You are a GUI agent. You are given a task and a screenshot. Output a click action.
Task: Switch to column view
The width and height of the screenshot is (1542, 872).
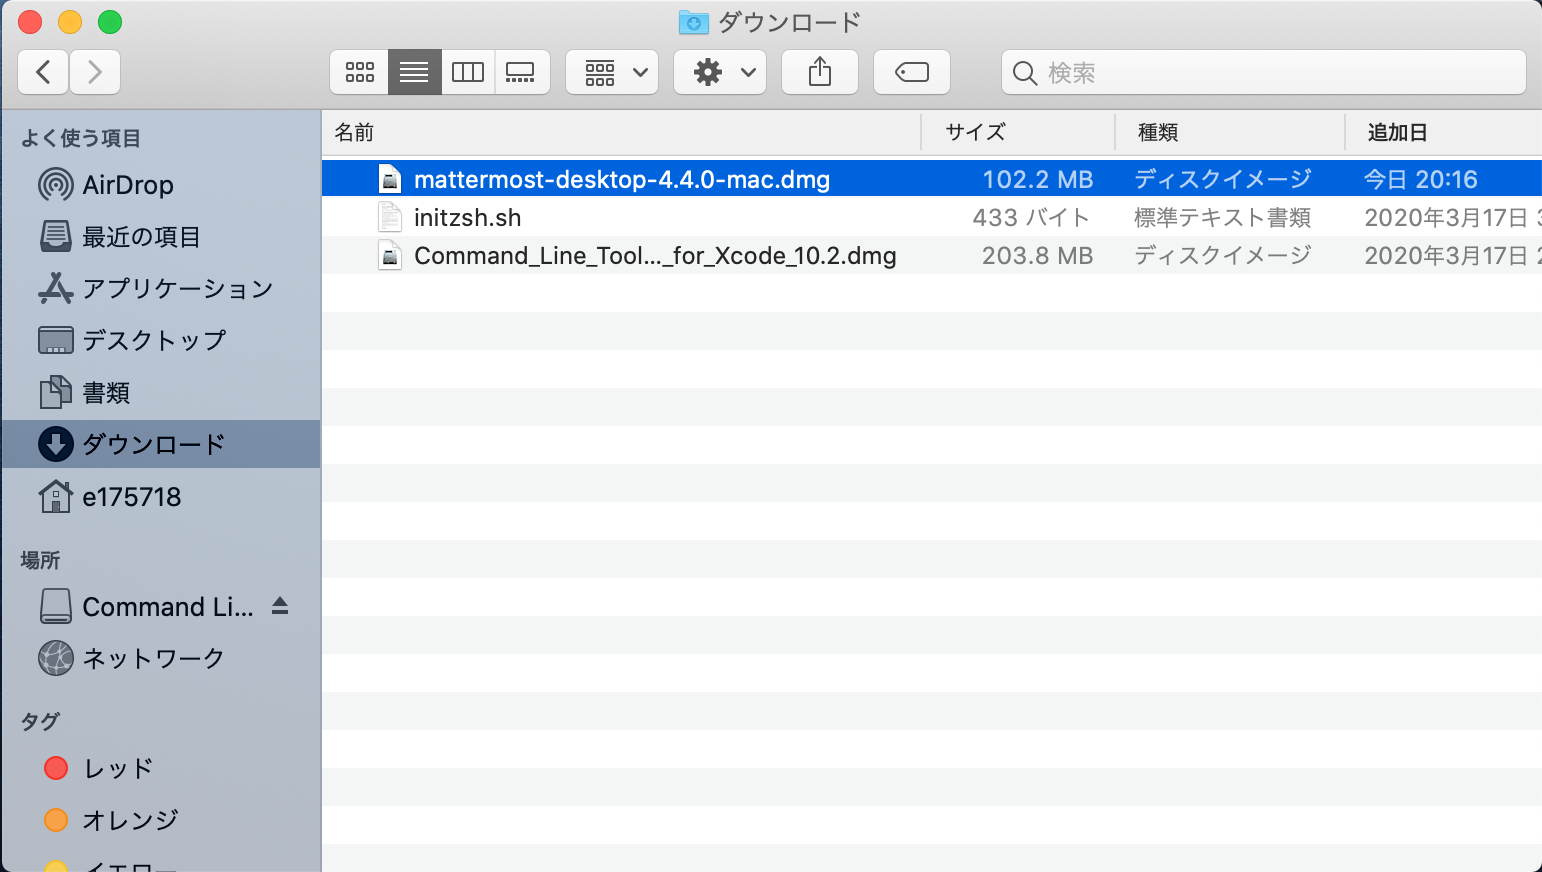468,72
